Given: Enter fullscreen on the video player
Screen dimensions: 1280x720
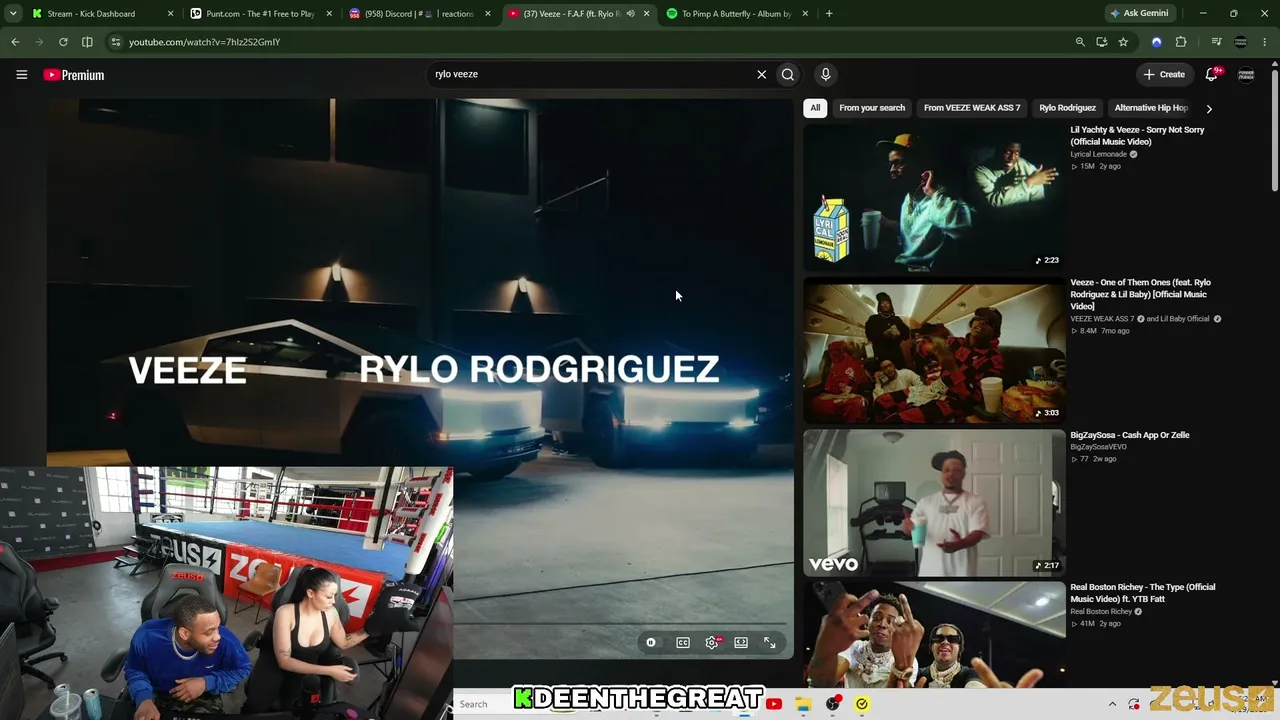Looking at the screenshot, I should (x=770, y=643).
